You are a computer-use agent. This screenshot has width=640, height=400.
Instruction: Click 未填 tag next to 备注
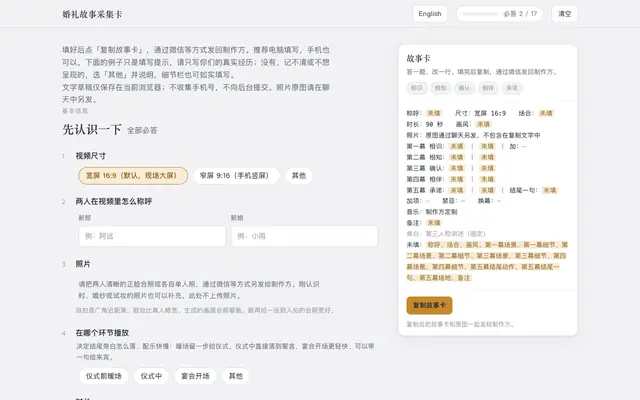[434, 223]
